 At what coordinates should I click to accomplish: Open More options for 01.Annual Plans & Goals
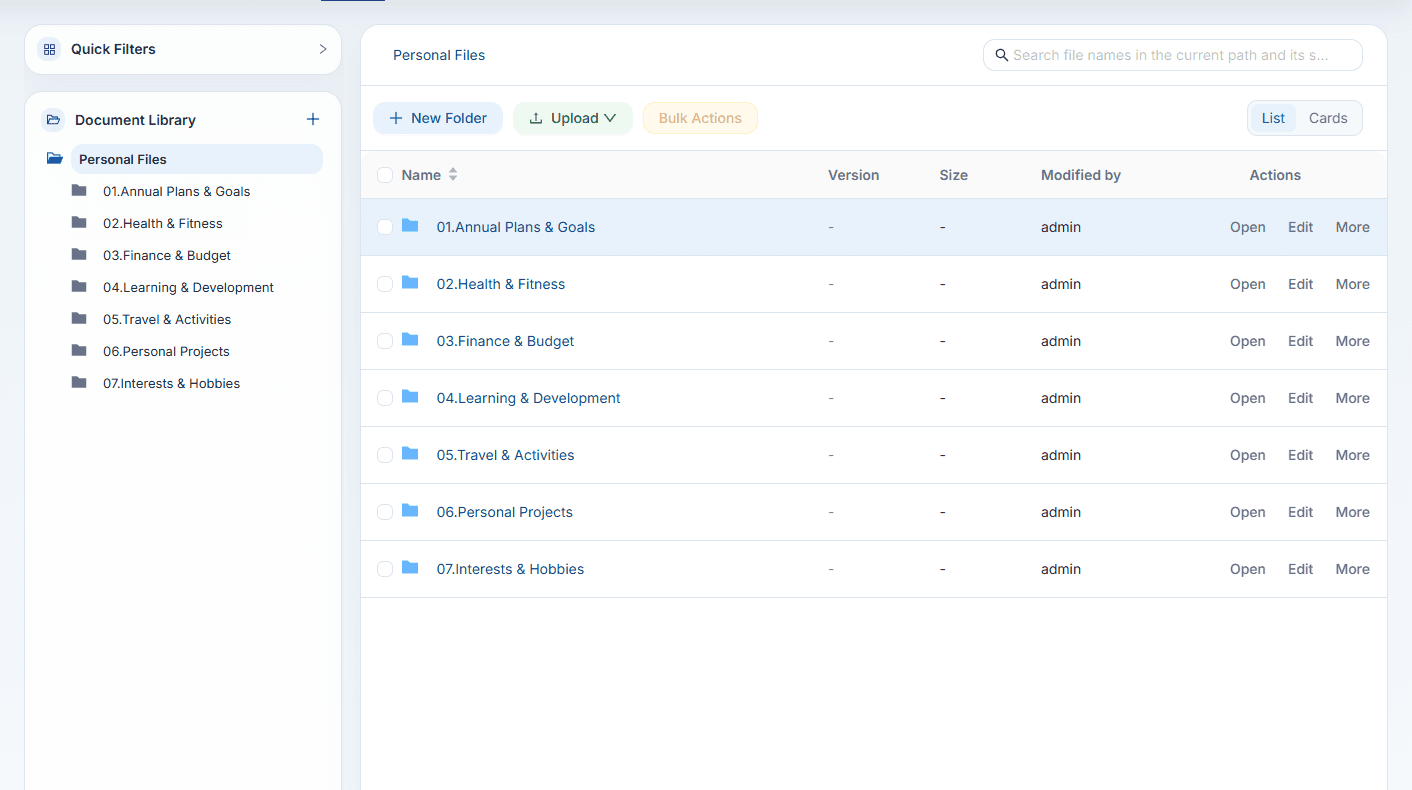[x=1352, y=227]
